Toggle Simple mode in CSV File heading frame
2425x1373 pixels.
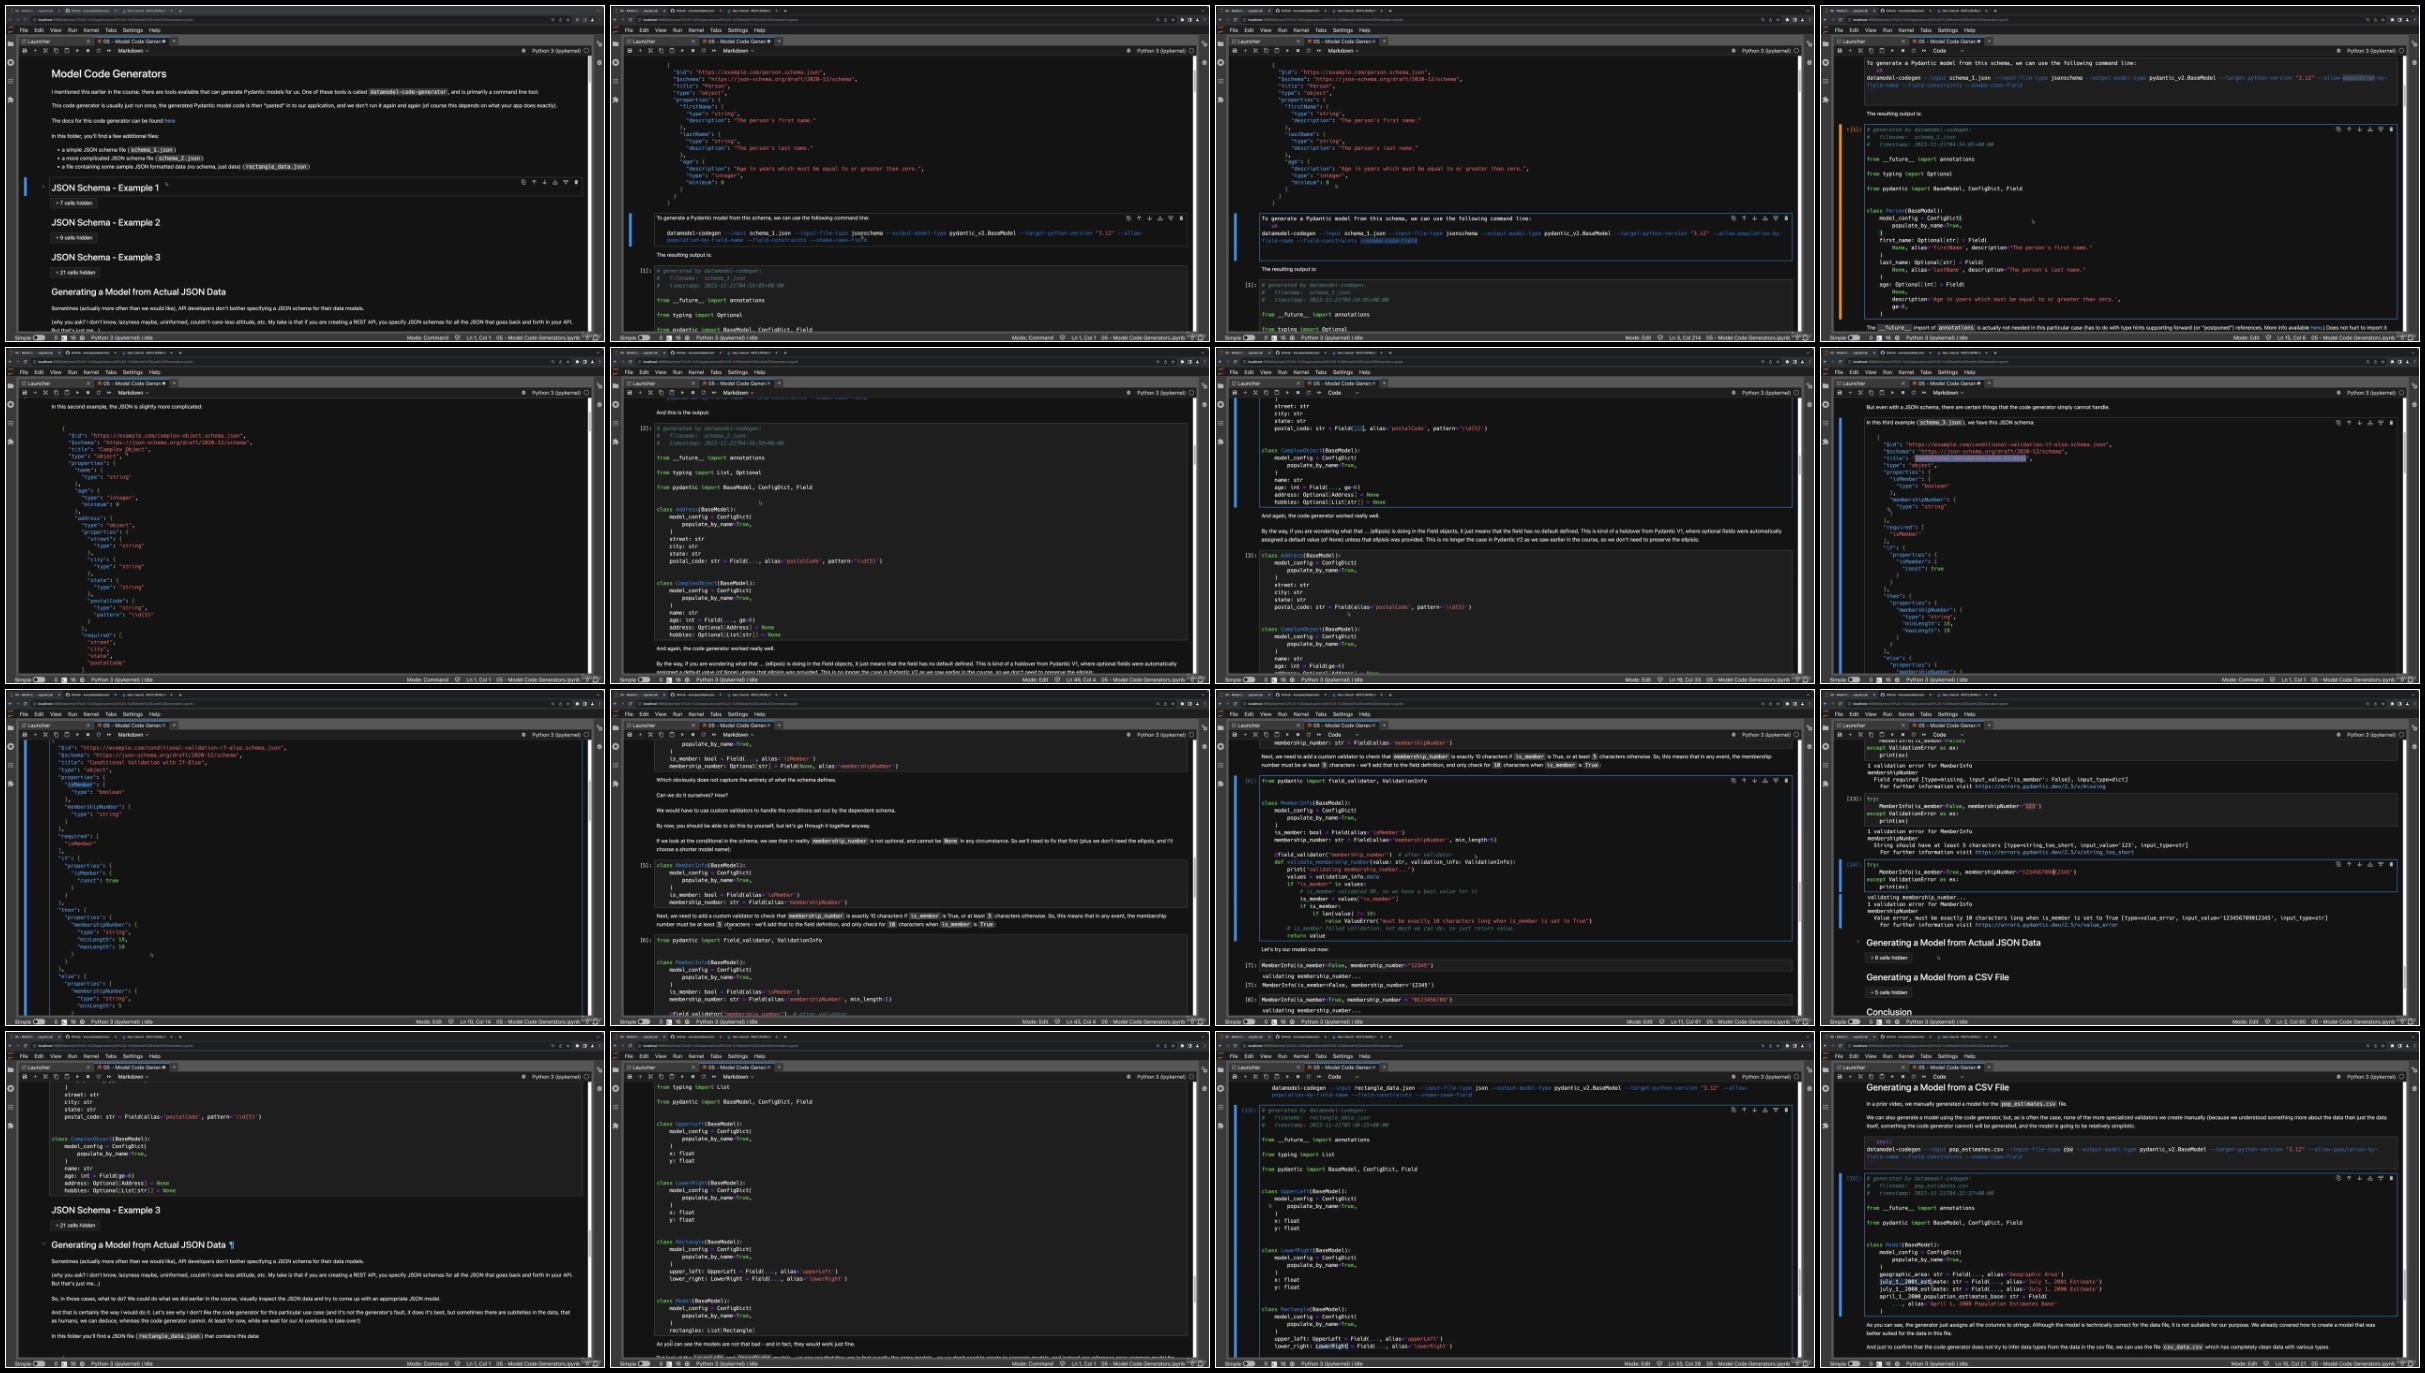pyautogui.click(x=1854, y=1364)
